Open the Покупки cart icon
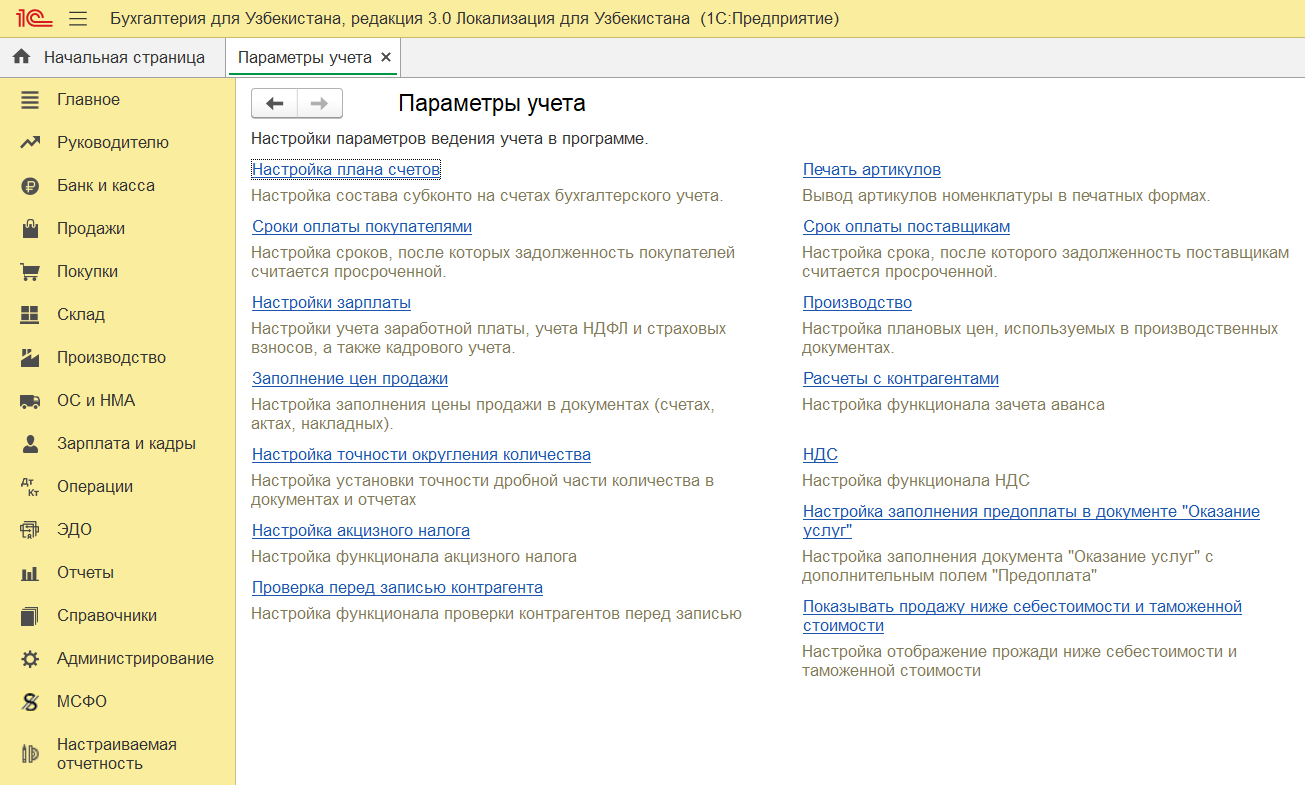 pos(30,272)
